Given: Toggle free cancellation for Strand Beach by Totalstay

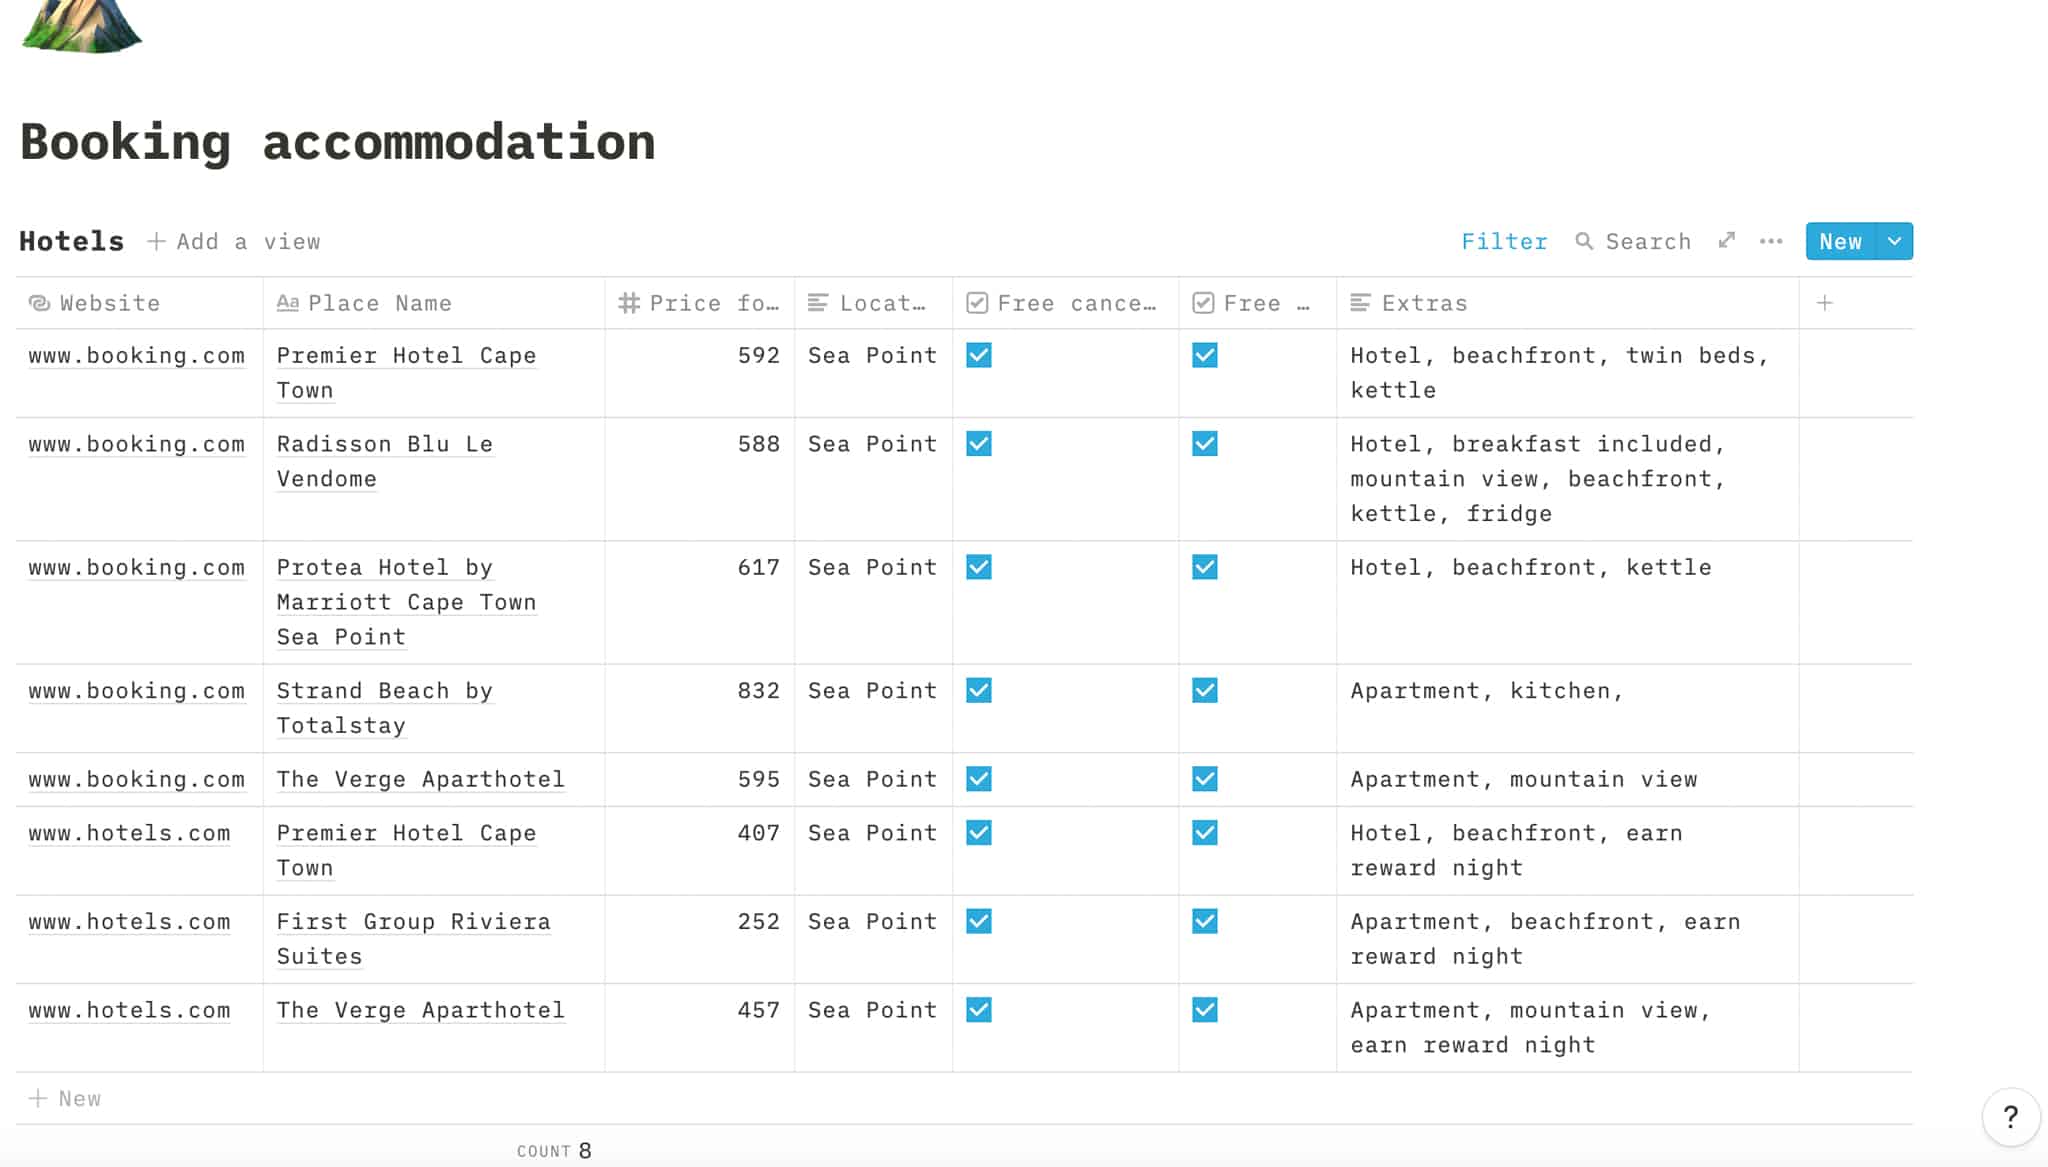Looking at the screenshot, I should (978, 690).
